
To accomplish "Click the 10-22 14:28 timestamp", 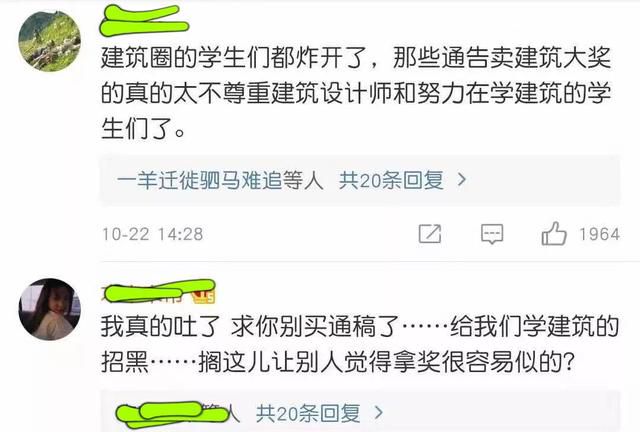I will click(152, 234).
